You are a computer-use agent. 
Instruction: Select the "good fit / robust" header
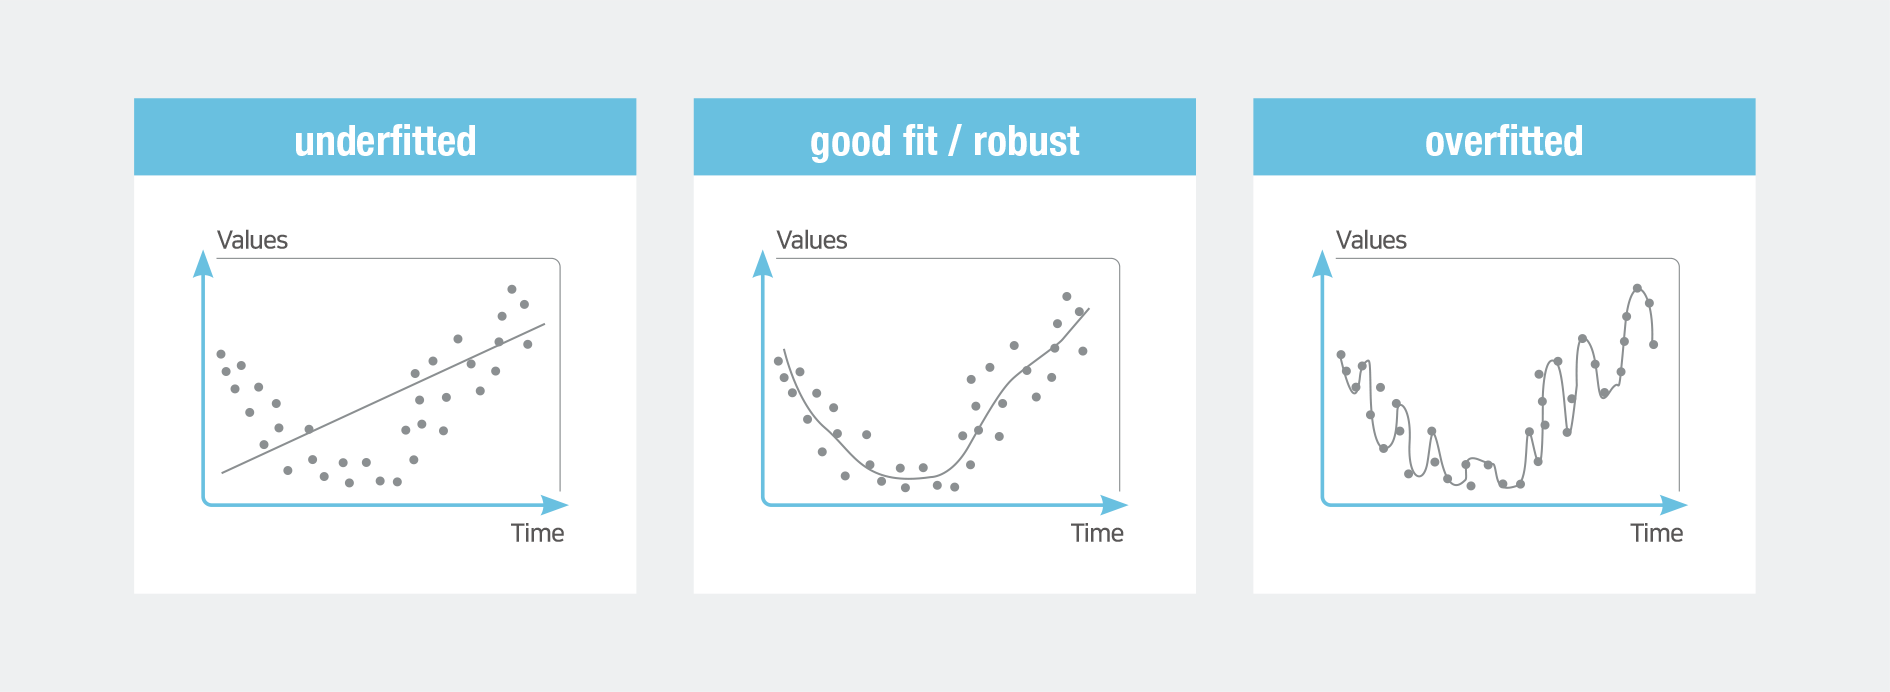[944, 138]
